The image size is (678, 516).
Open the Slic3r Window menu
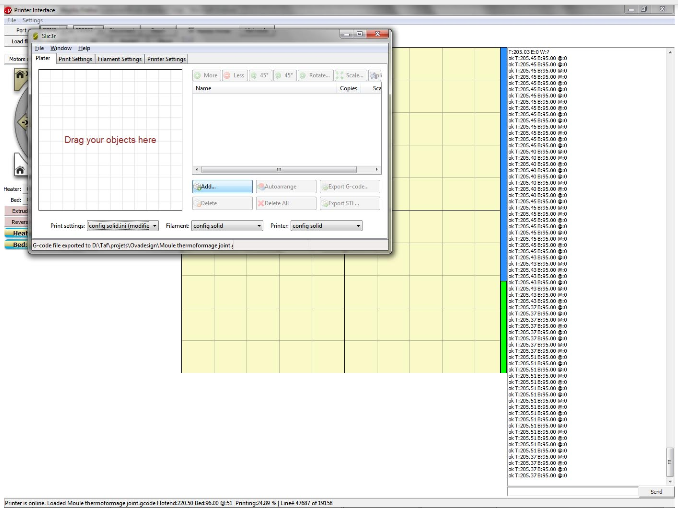point(61,47)
